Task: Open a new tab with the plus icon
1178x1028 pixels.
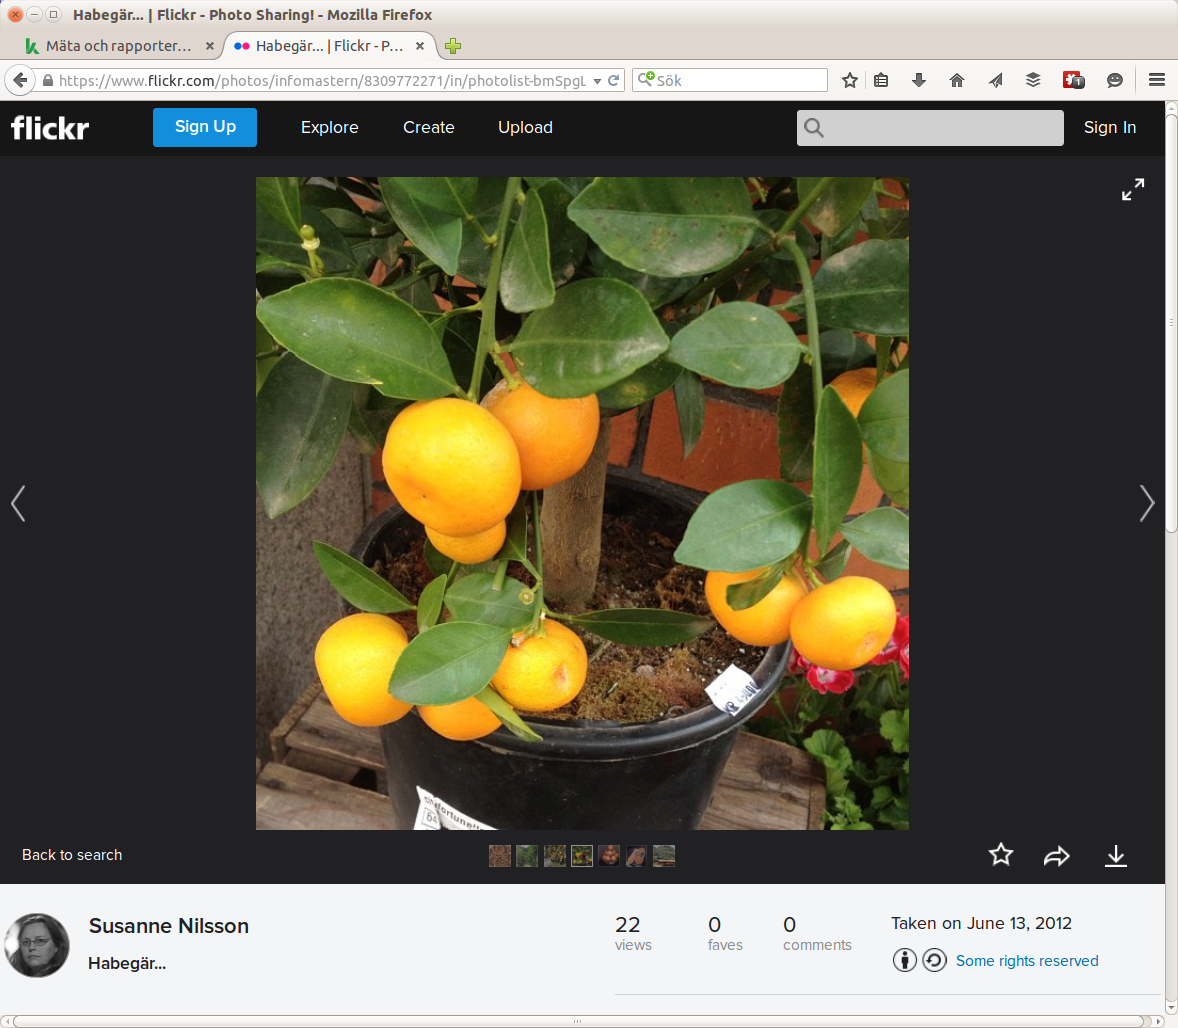Action: click(453, 46)
